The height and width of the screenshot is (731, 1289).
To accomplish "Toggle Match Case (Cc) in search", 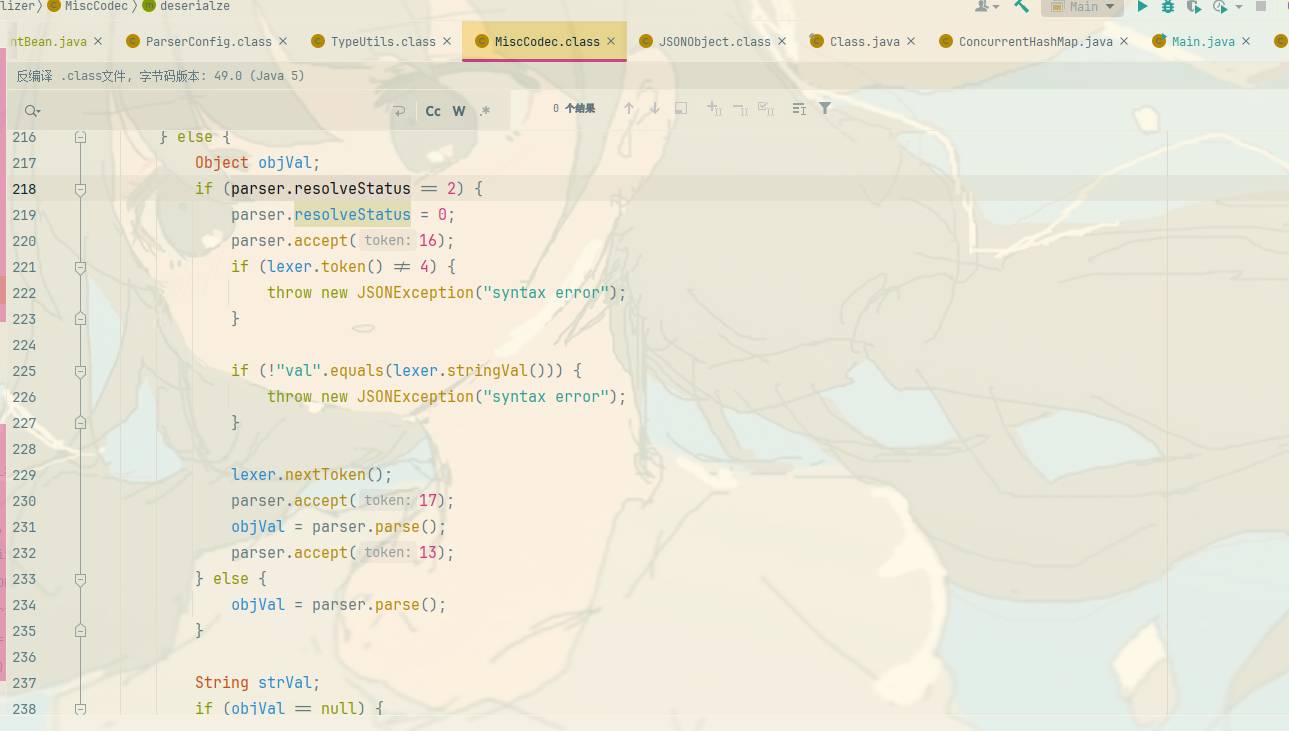I will click(x=433, y=111).
